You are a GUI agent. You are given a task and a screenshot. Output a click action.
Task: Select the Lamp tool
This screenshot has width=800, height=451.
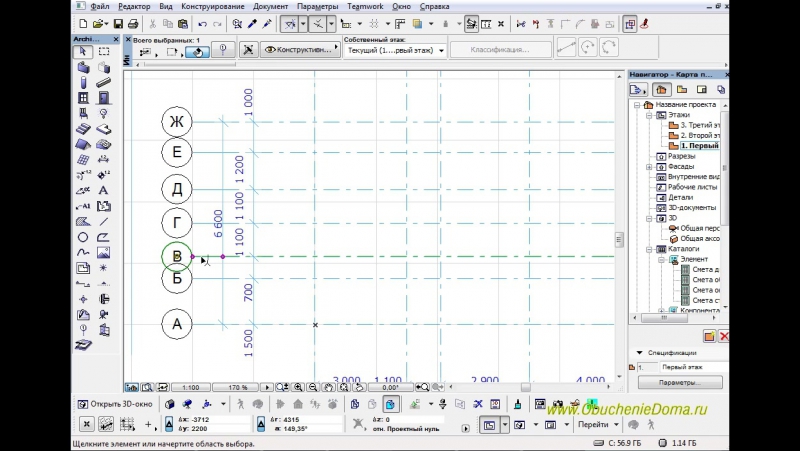click(104, 113)
